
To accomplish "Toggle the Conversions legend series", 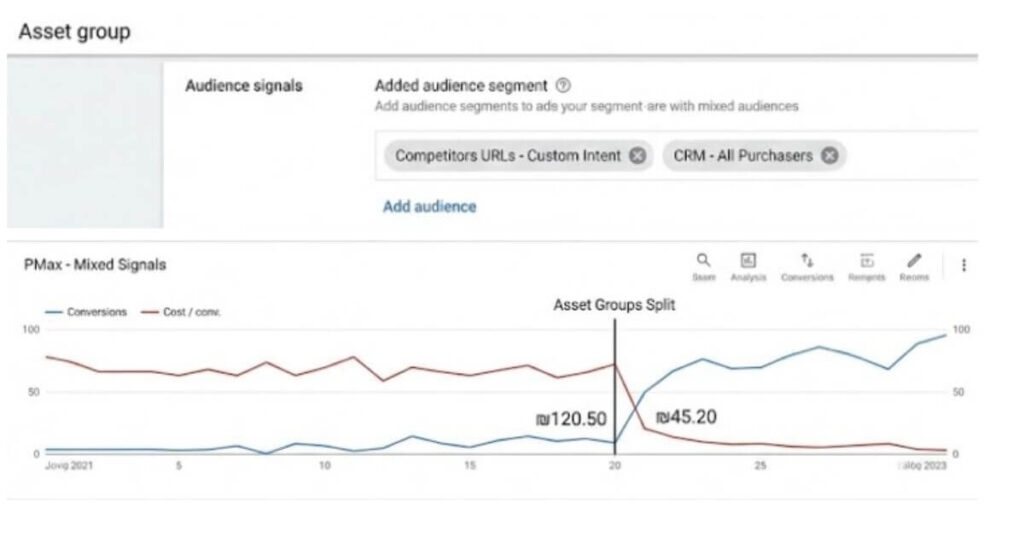I will [88, 312].
